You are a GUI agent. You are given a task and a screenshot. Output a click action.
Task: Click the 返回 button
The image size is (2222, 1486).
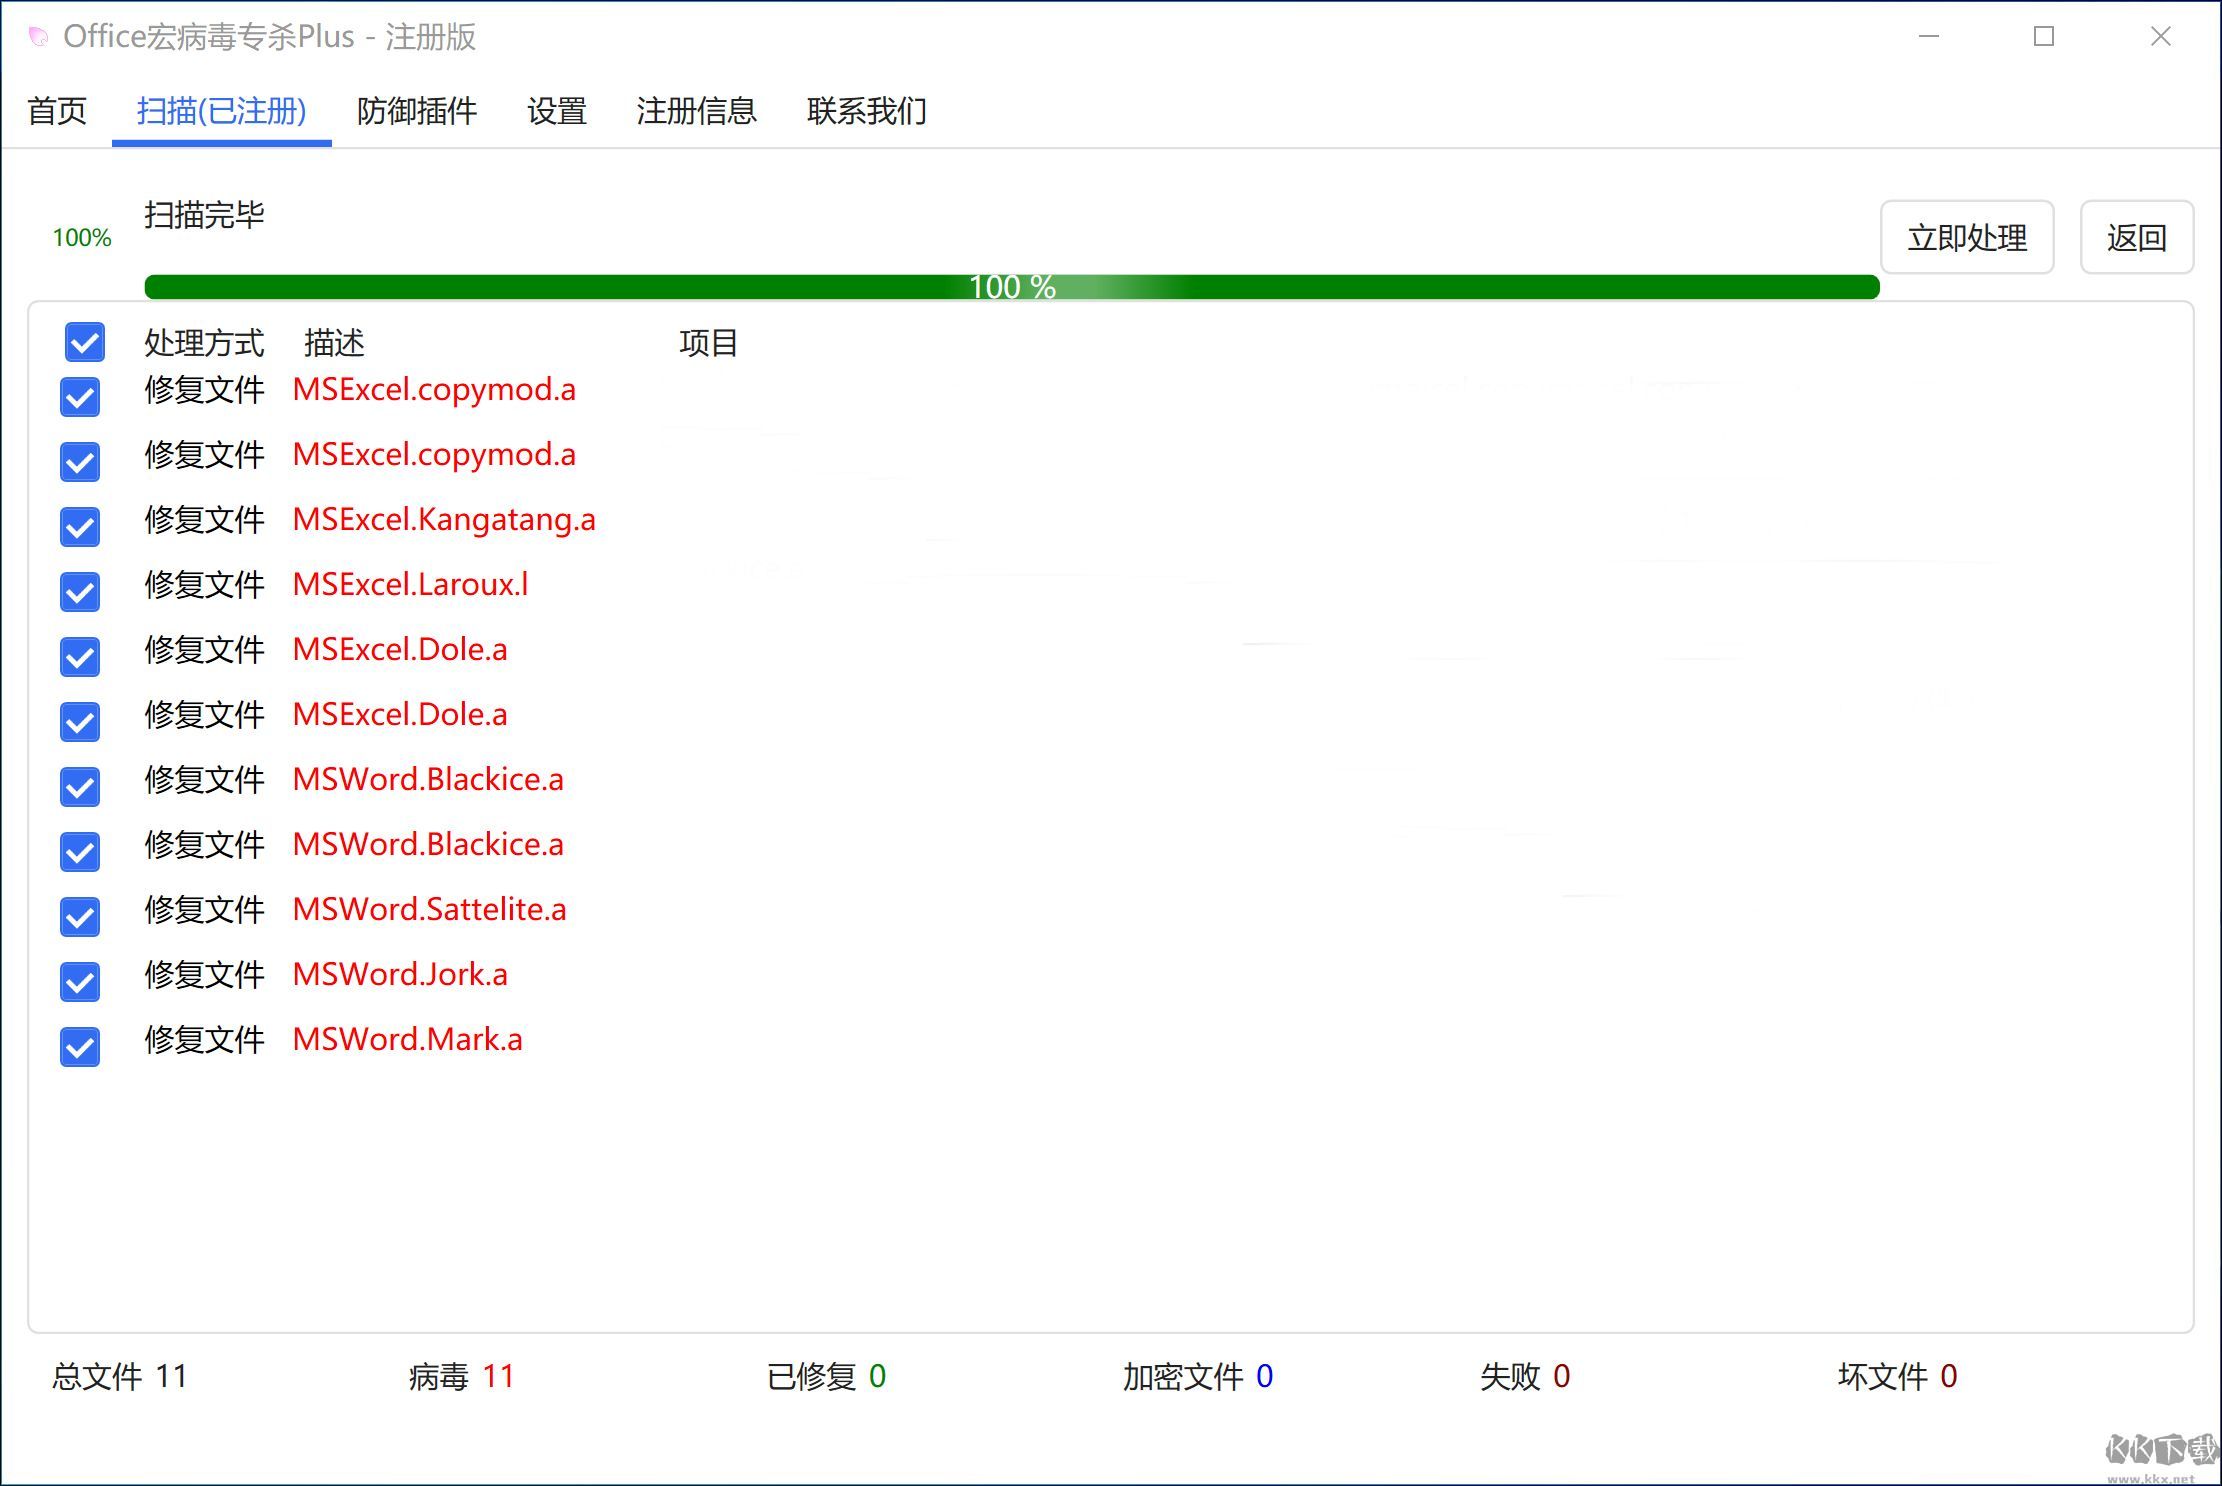[x=2137, y=237]
